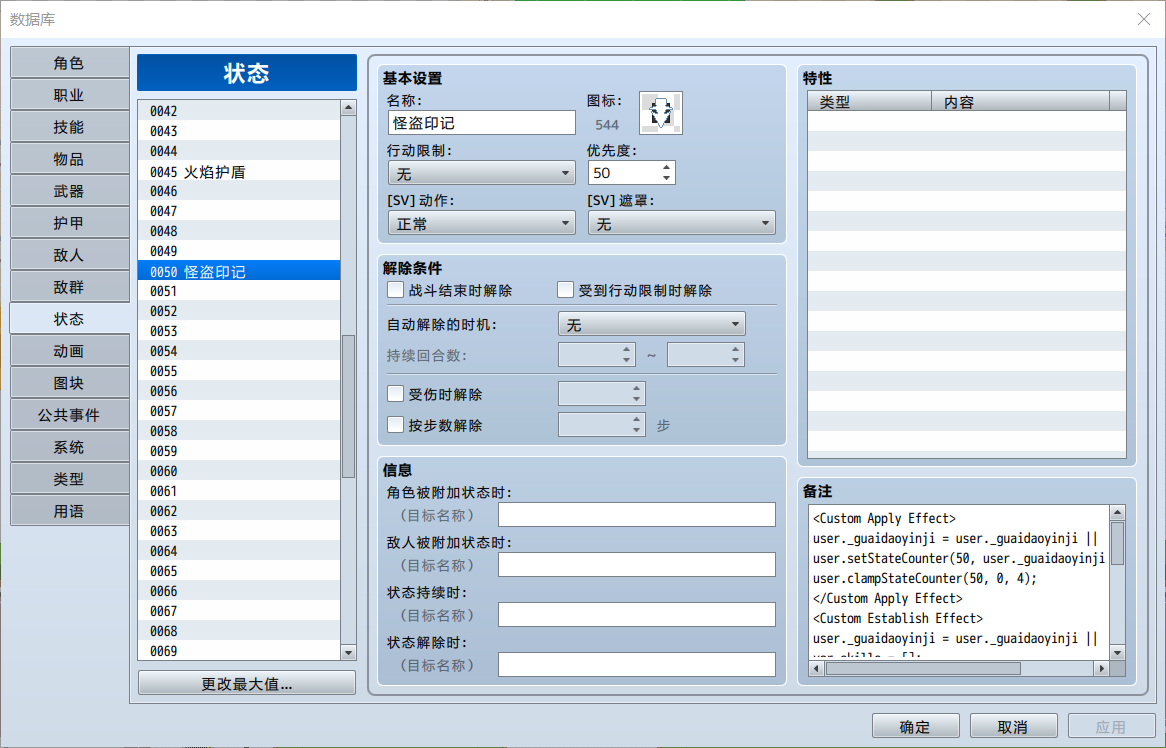Click scroll-down arrow in the notes box

(1117, 653)
